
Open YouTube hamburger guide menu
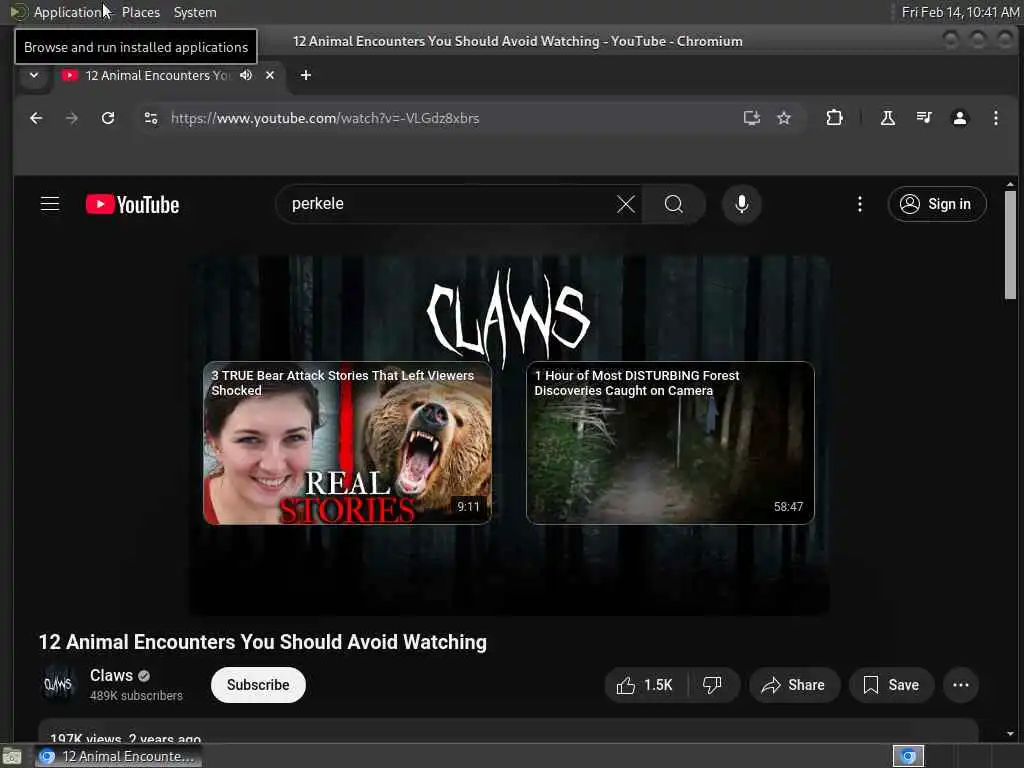click(50, 204)
